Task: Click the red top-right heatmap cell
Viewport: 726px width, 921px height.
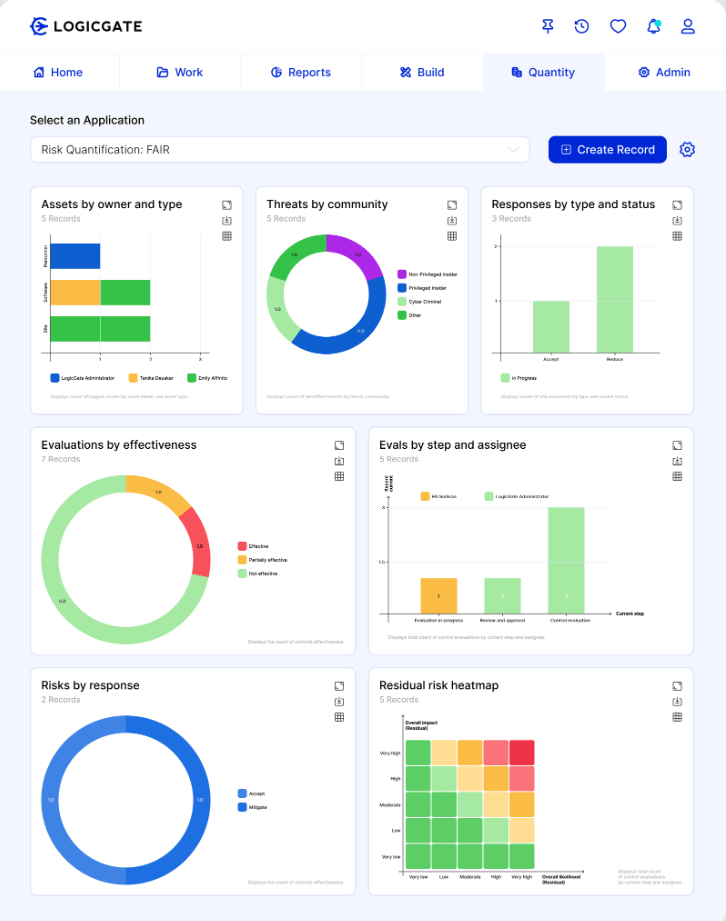Action: [x=522, y=752]
